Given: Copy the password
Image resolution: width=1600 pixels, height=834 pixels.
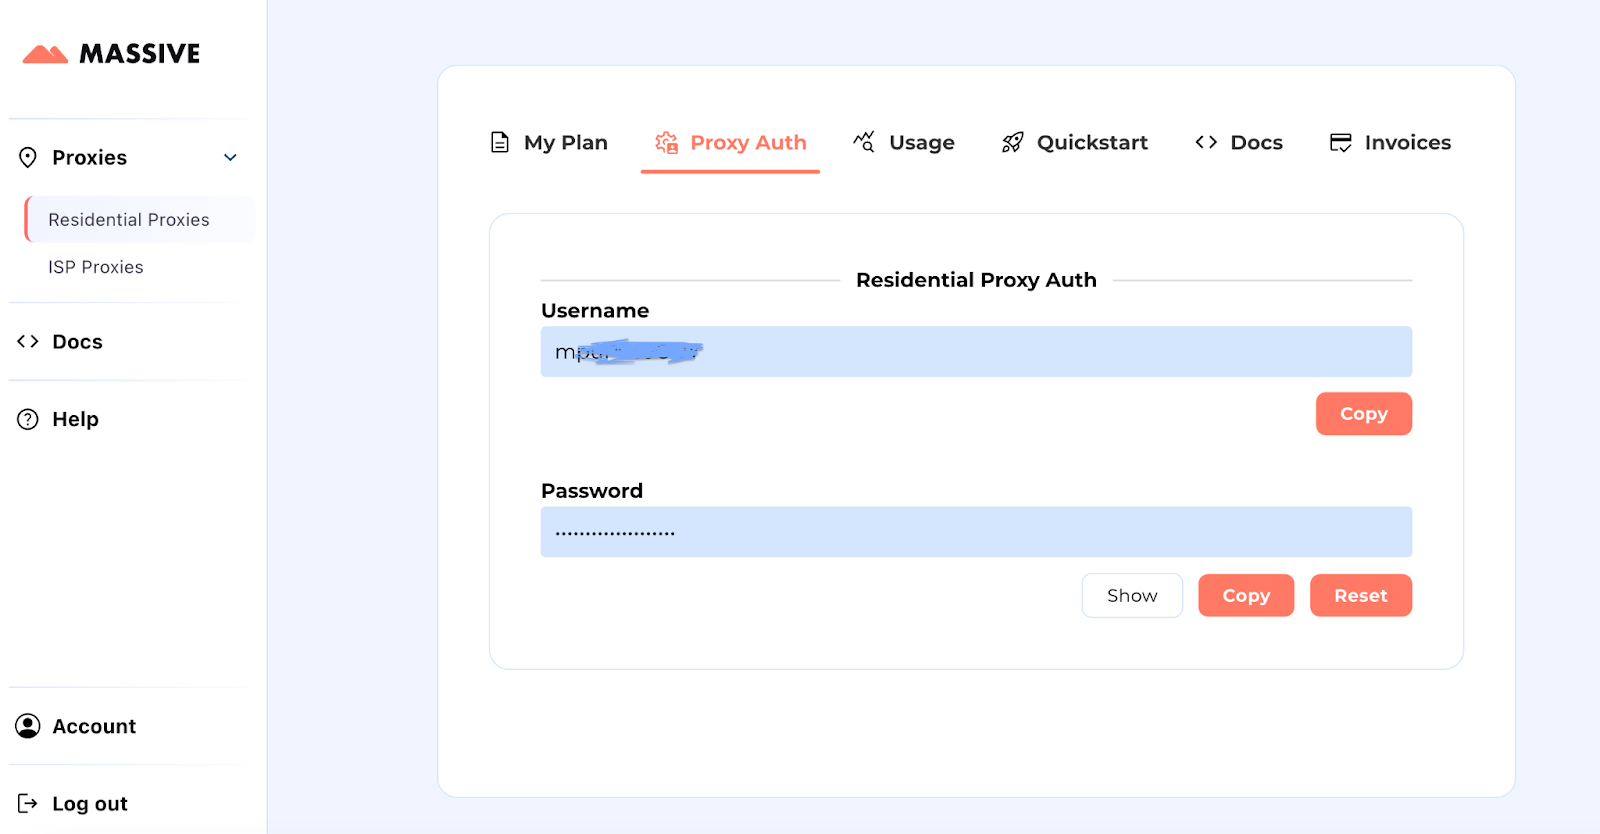Looking at the screenshot, I should coord(1246,595).
